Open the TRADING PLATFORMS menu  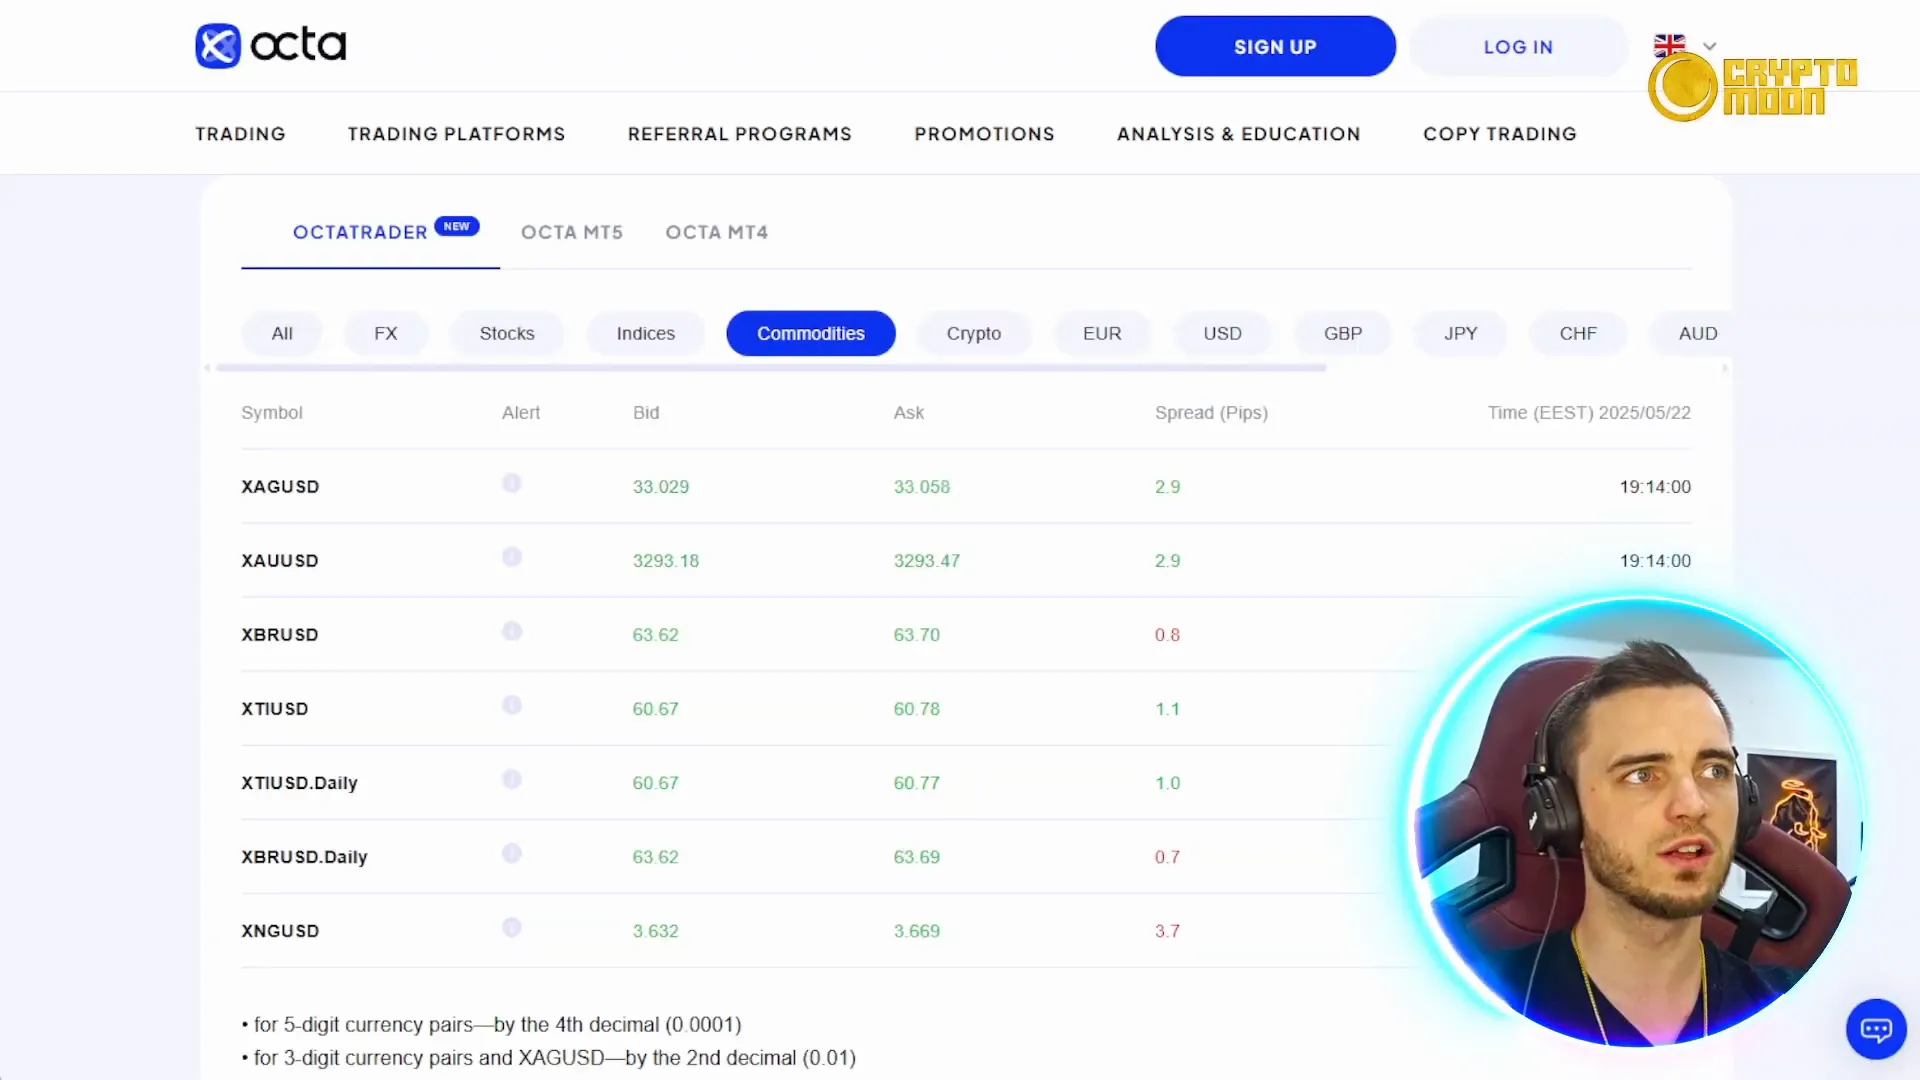click(456, 134)
